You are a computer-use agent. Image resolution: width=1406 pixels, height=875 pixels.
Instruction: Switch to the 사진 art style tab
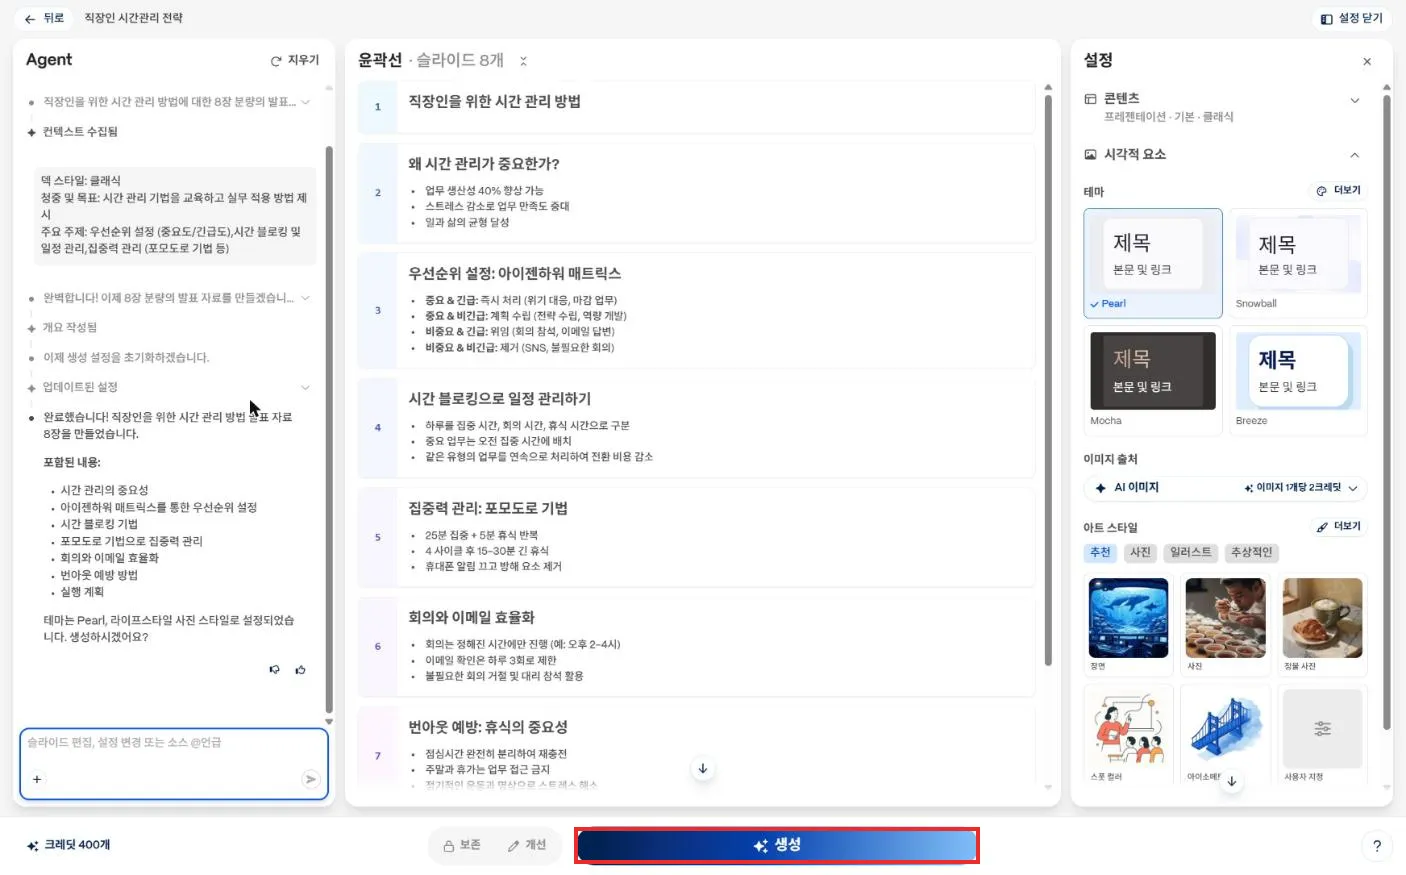pos(1140,552)
